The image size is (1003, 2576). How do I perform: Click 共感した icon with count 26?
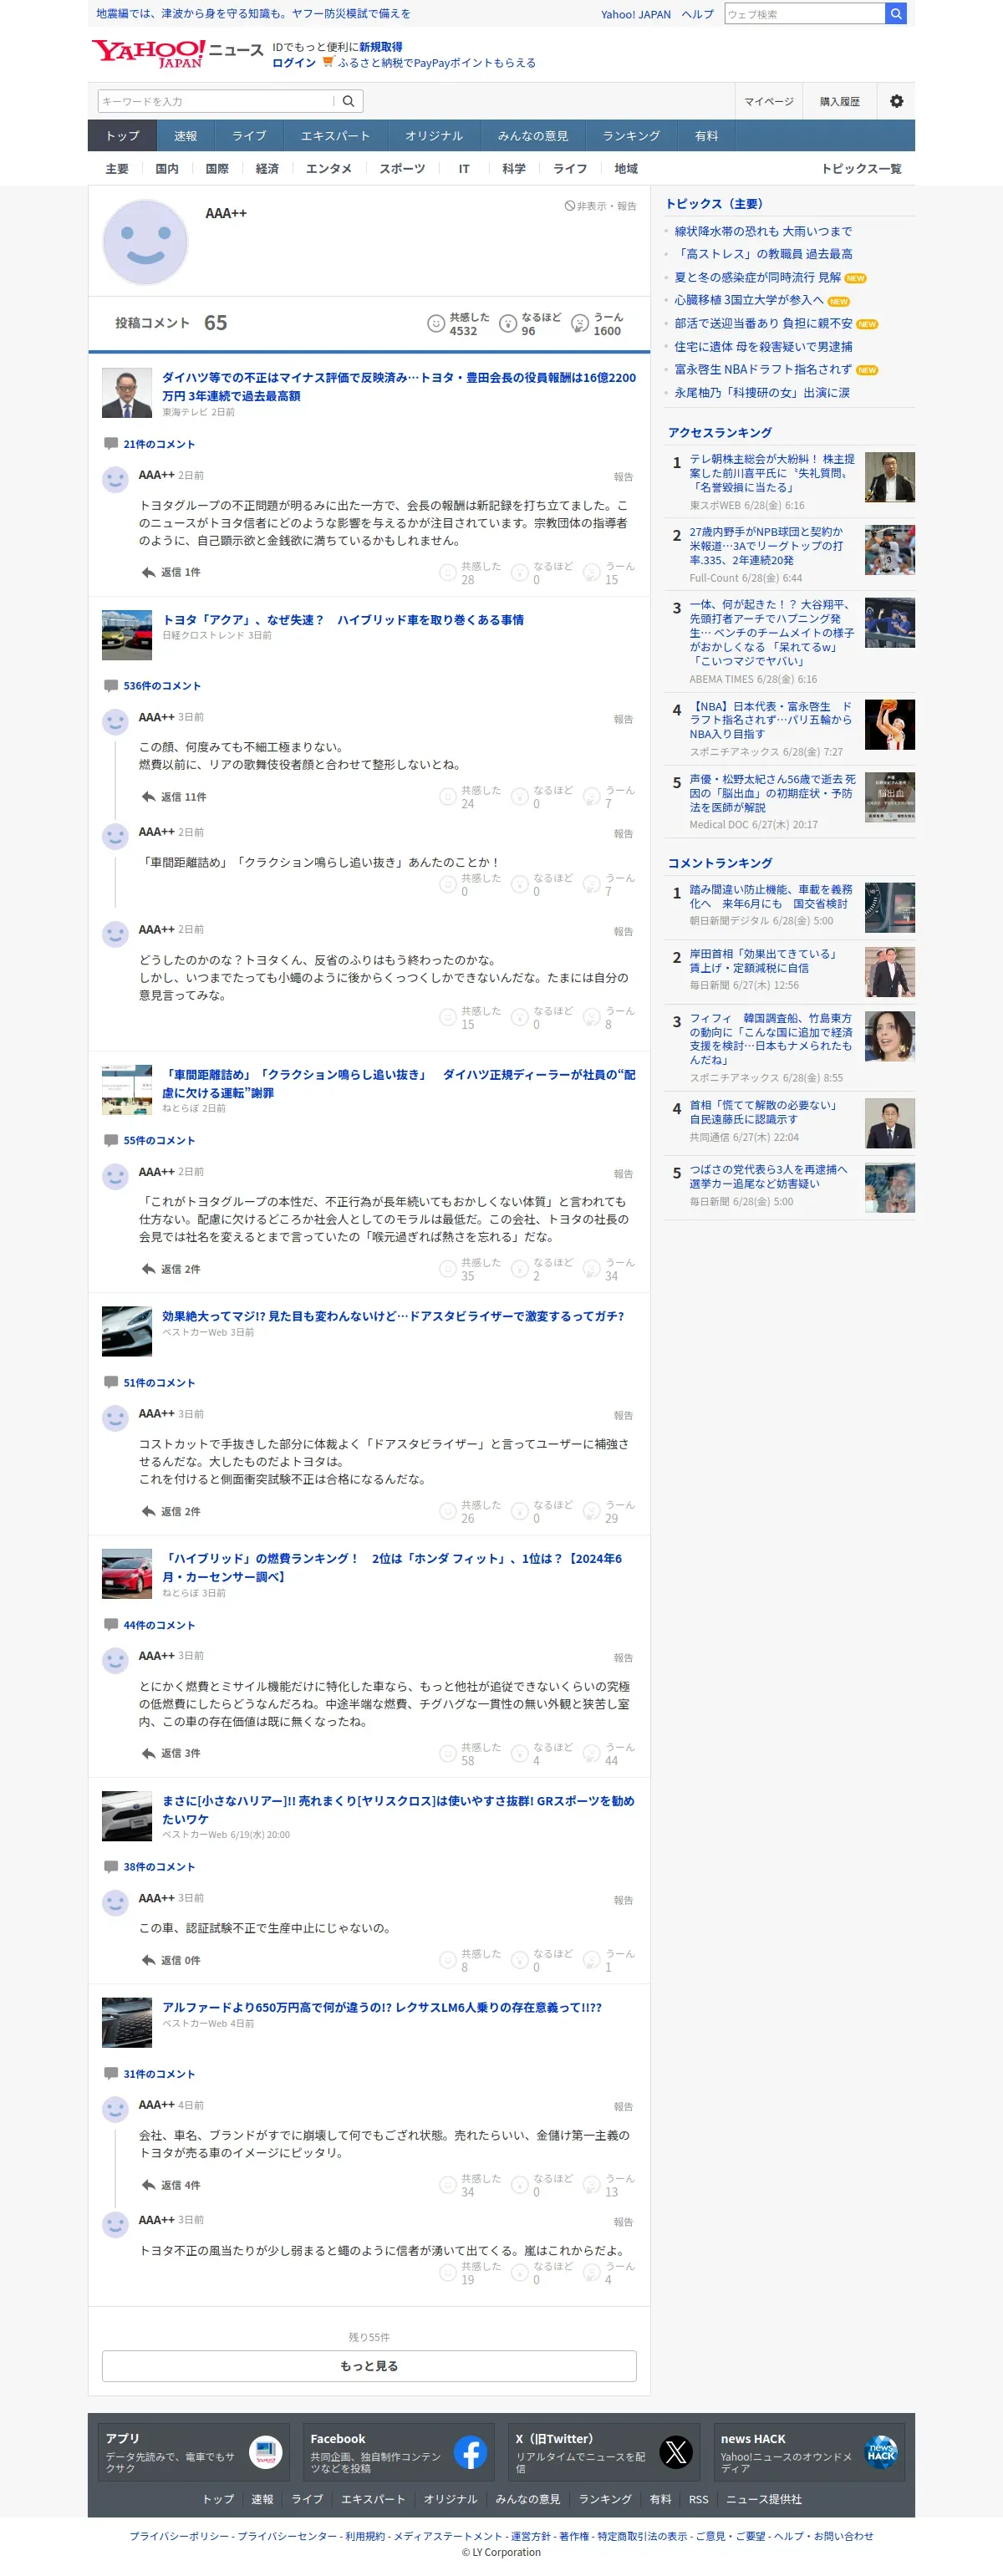[447, 1512]
